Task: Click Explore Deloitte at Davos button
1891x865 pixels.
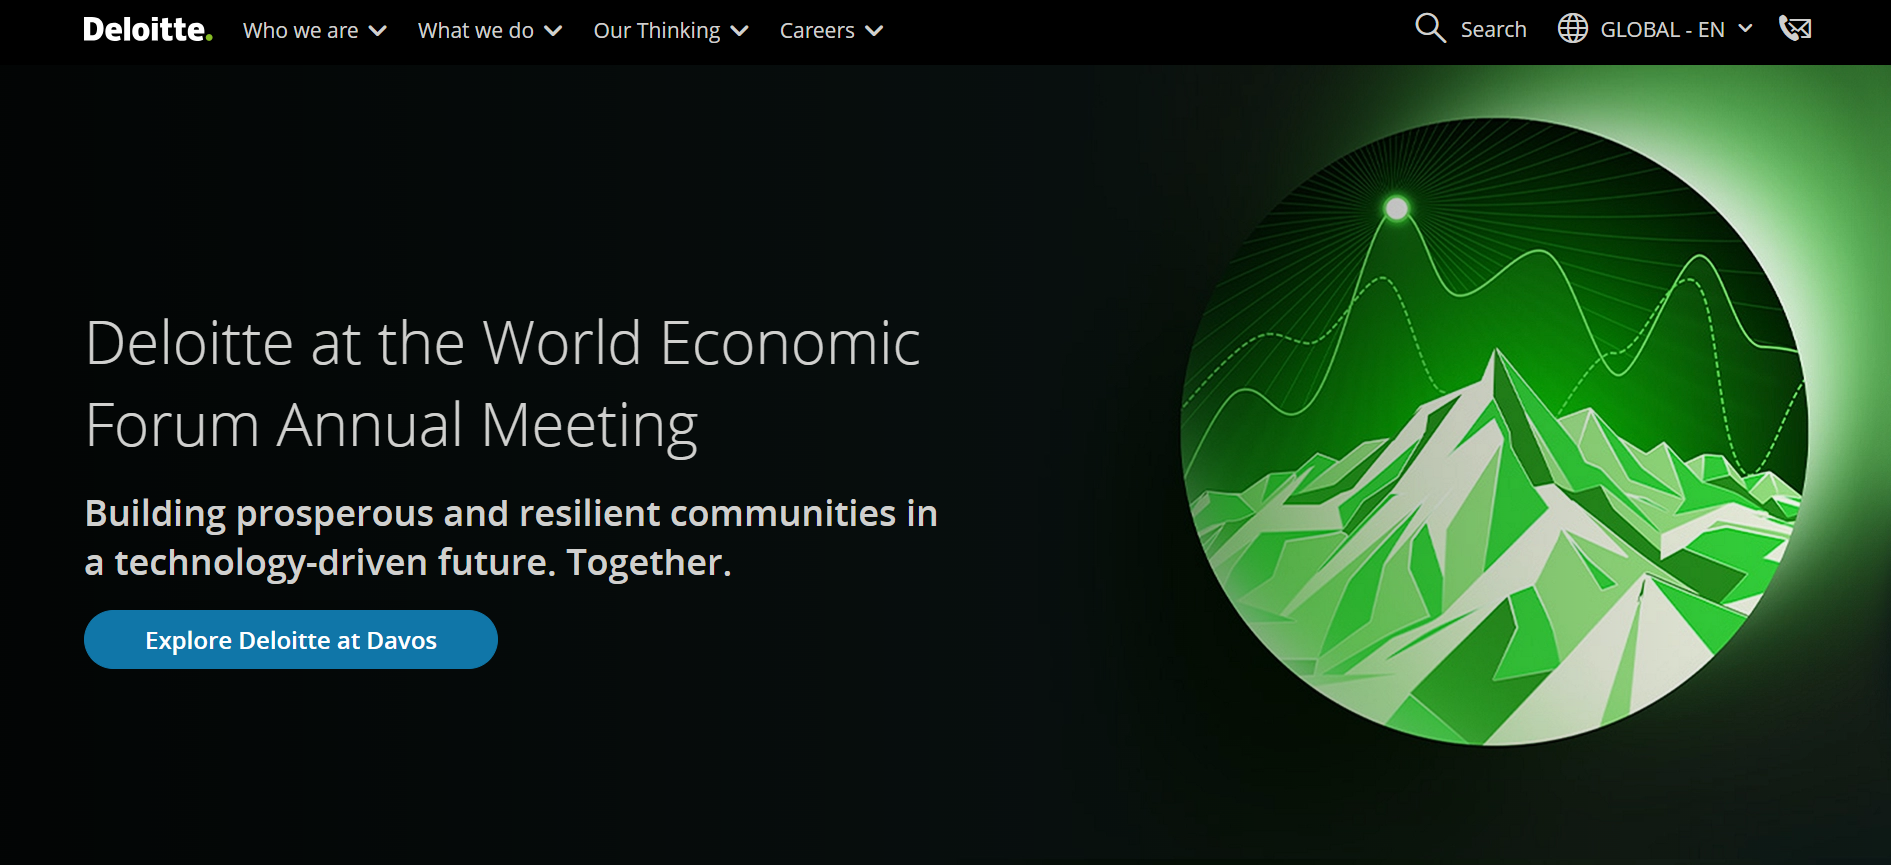Action: [291, 640]
